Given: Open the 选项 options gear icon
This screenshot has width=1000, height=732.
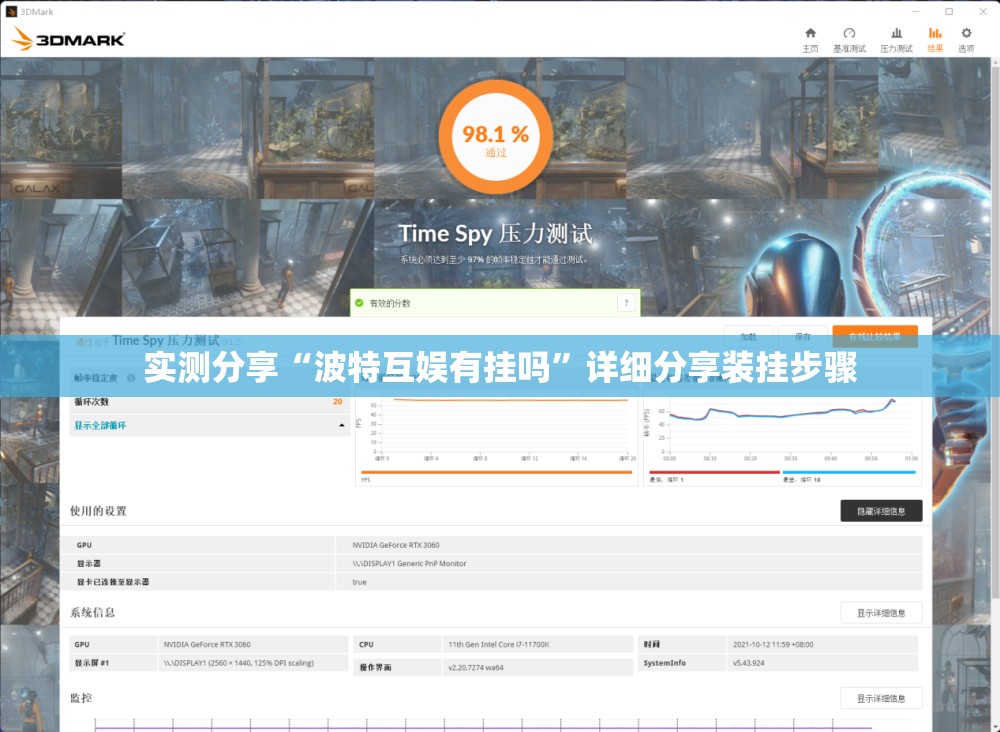Looking at the screenshot, I should (966, 33).
